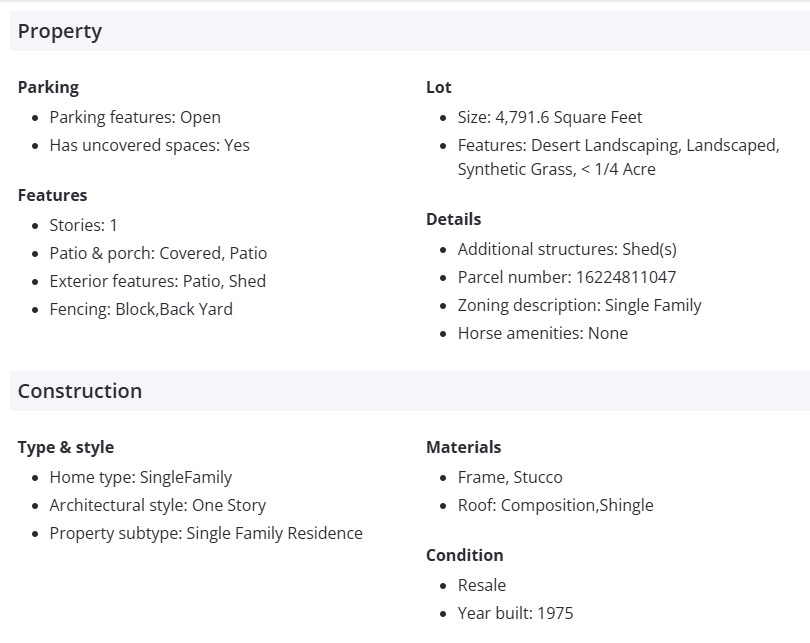Click the Construction section header
The width and height of the screenshot is (810, 643).
pyautogui.click(x=80, y=391)
